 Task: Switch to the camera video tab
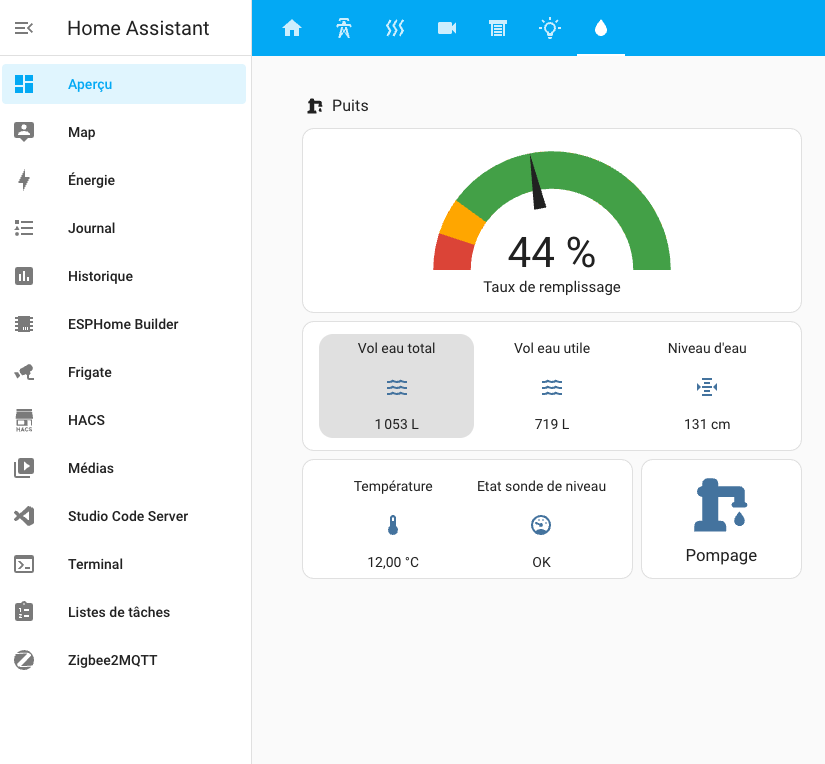[447, 28]
